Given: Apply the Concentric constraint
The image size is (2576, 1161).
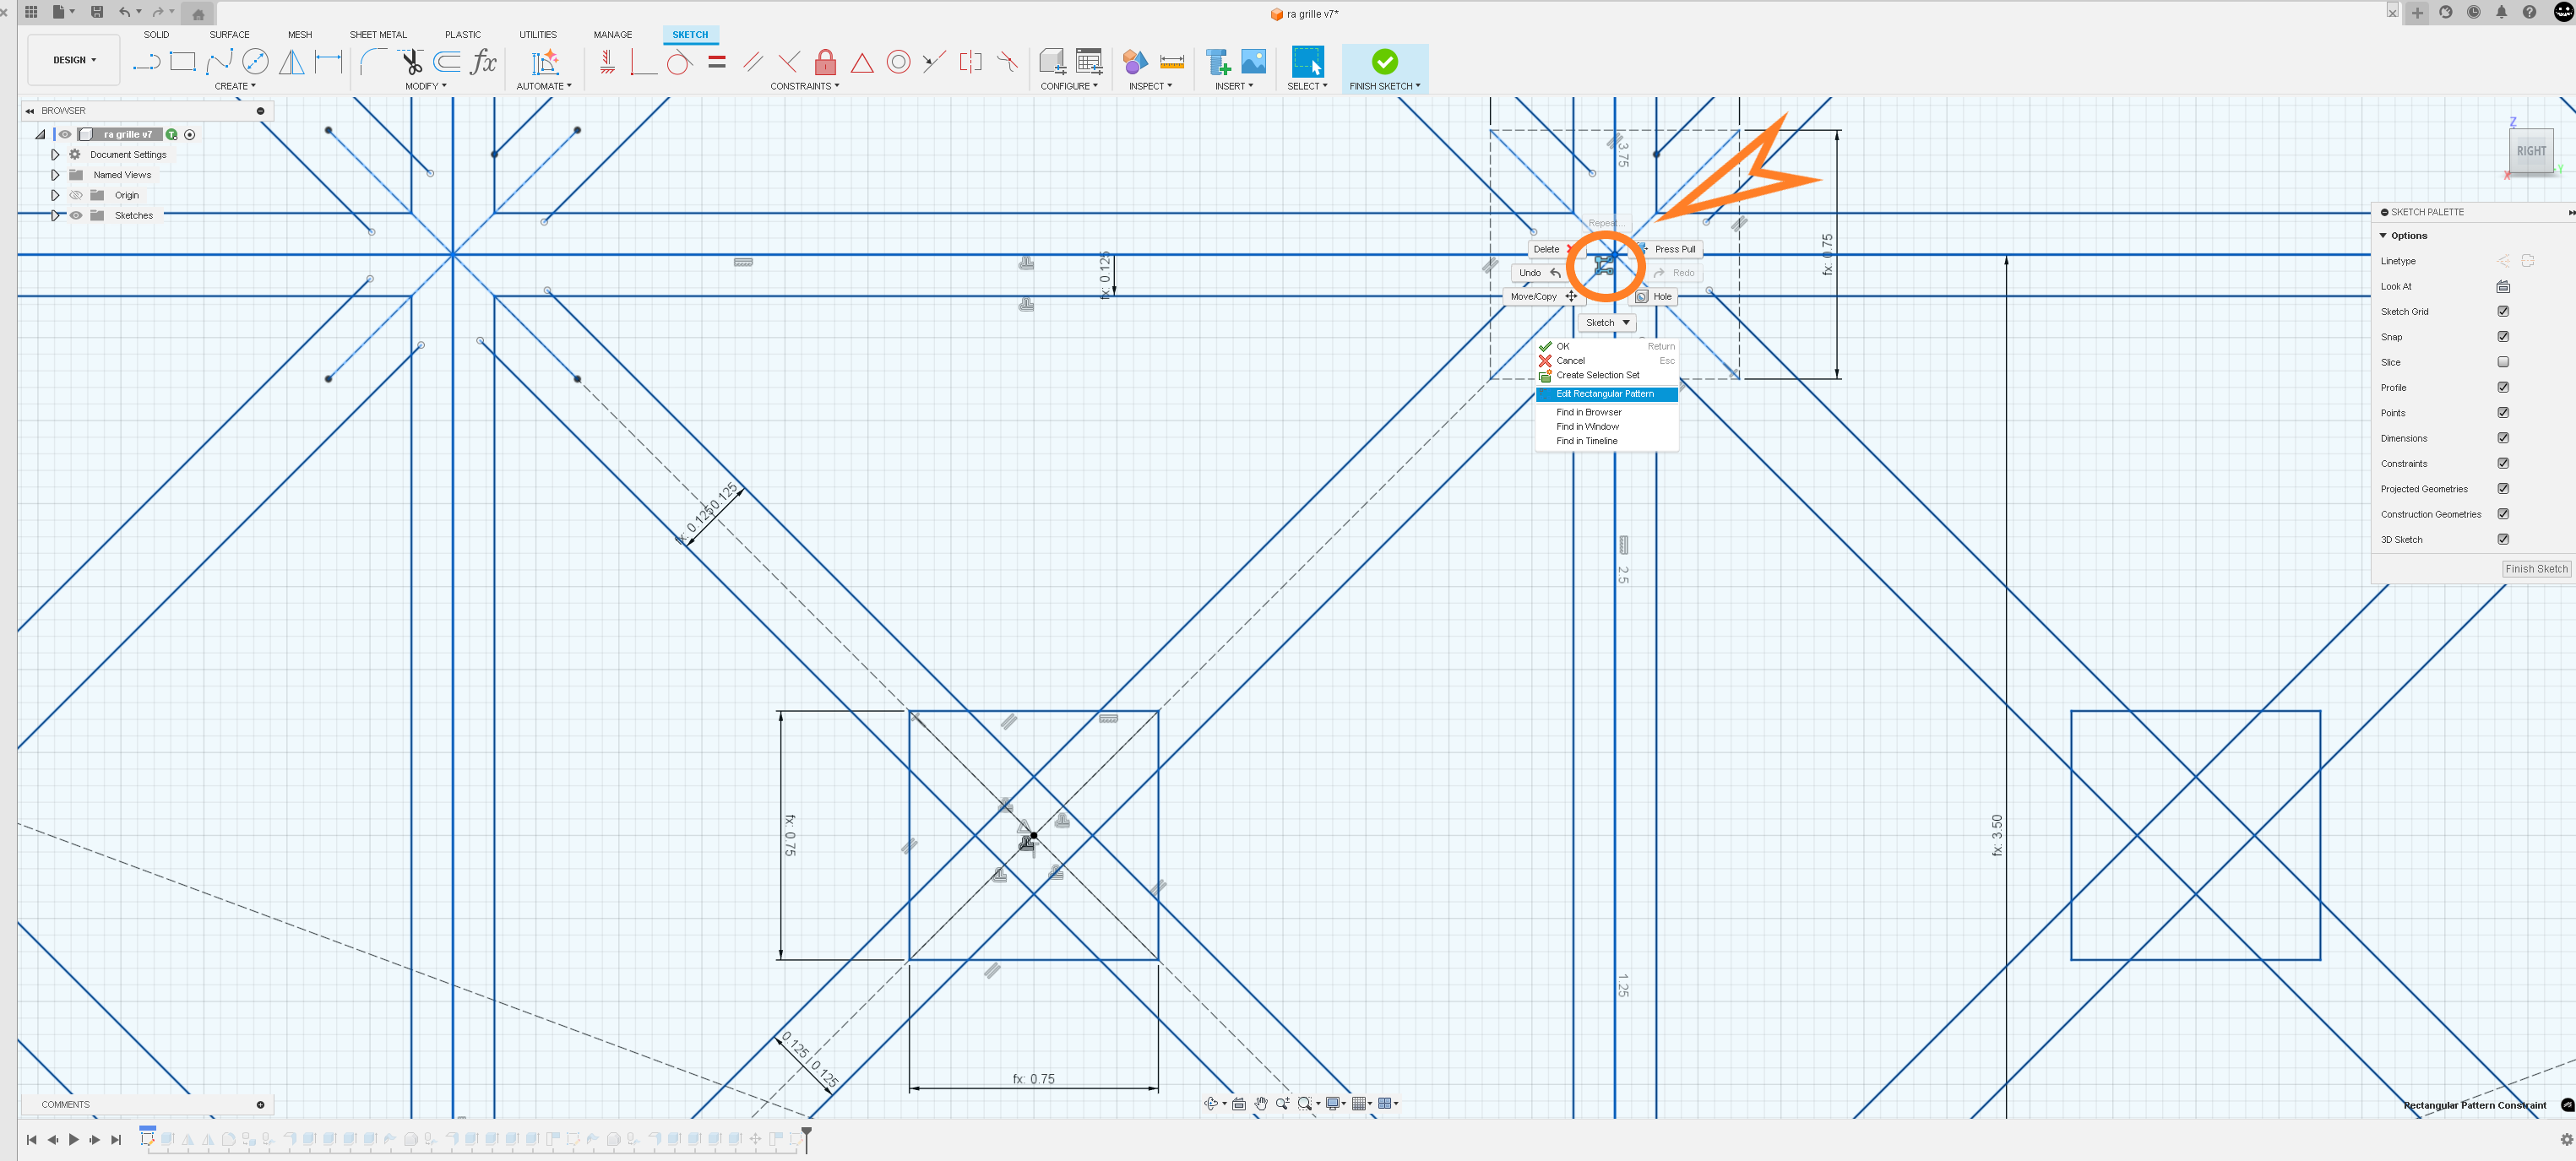Looking at the screenshot, I should [x=898, y=62].
